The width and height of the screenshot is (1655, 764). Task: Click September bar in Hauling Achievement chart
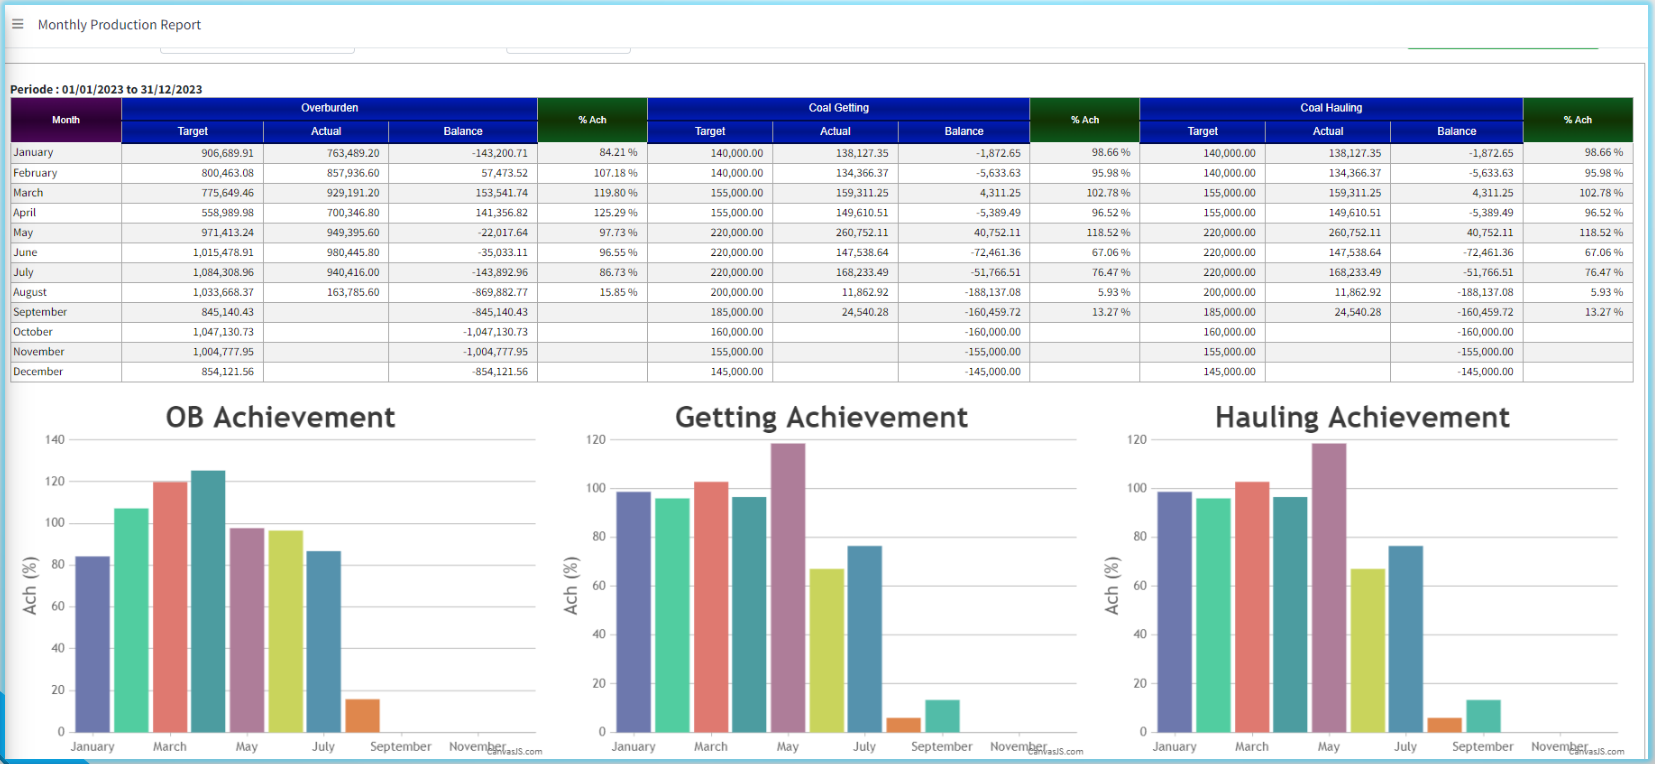click(1483, 716)
